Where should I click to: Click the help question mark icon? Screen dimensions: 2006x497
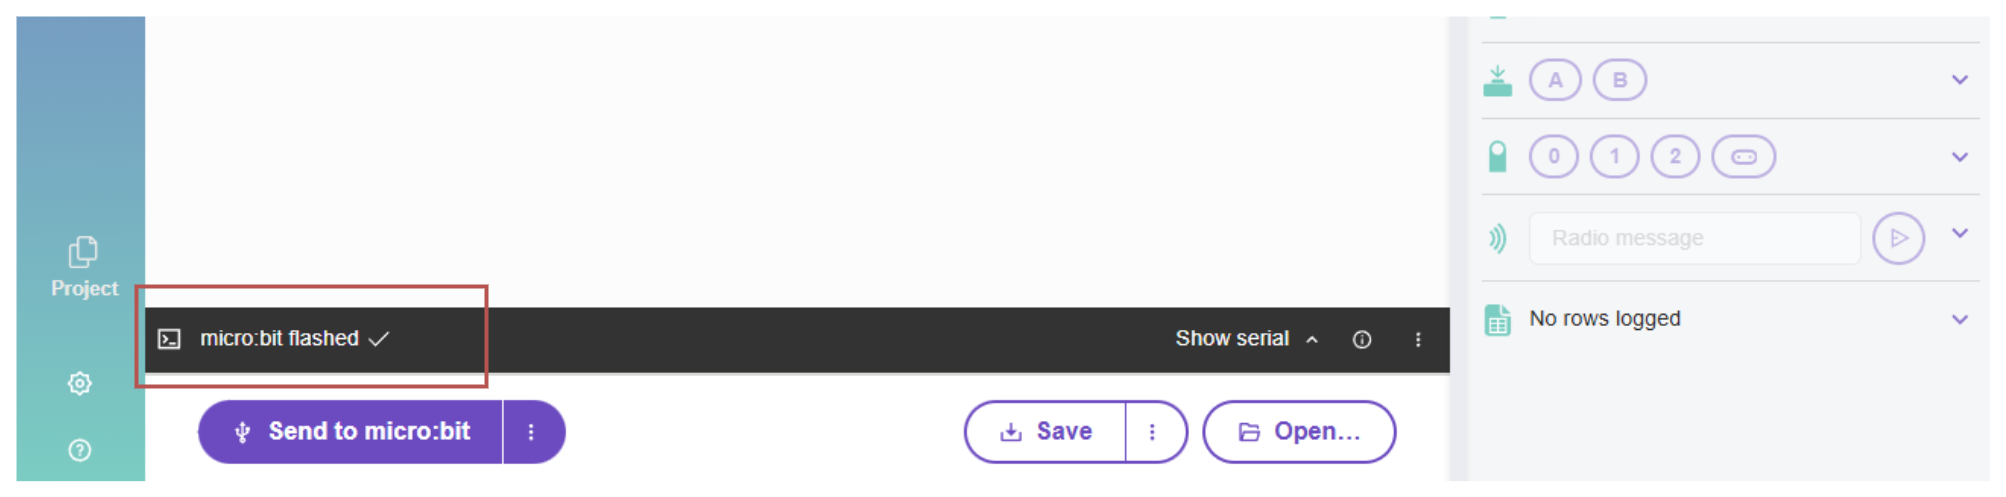click(80, 450)
